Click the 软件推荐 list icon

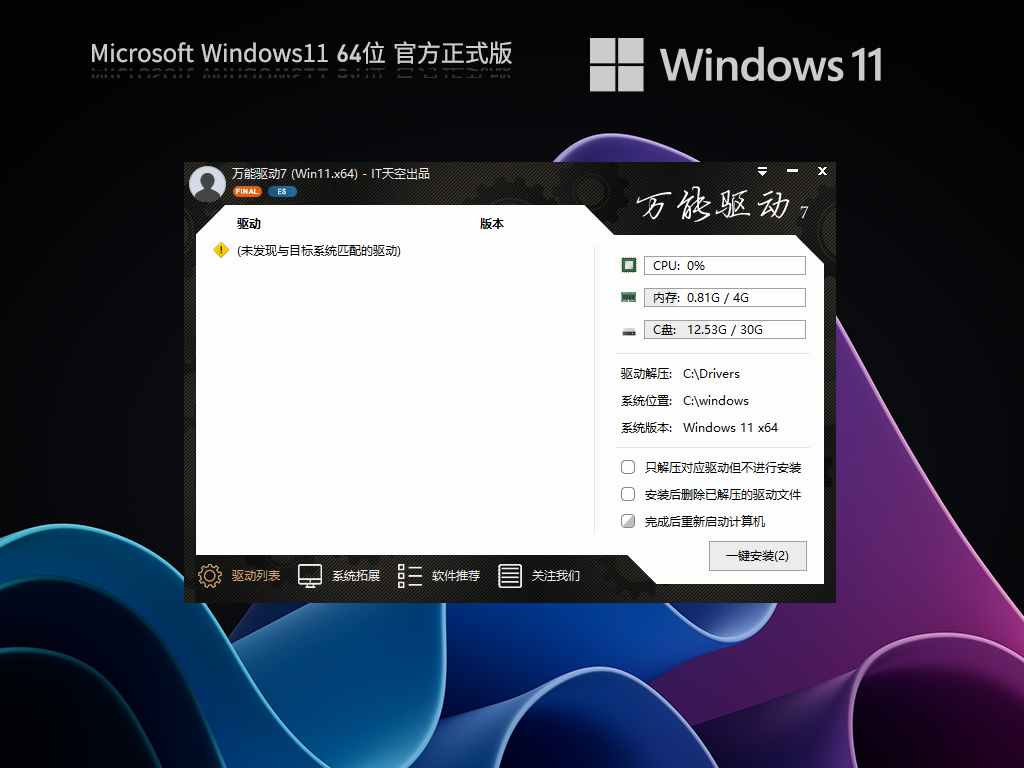click(408, 576)
